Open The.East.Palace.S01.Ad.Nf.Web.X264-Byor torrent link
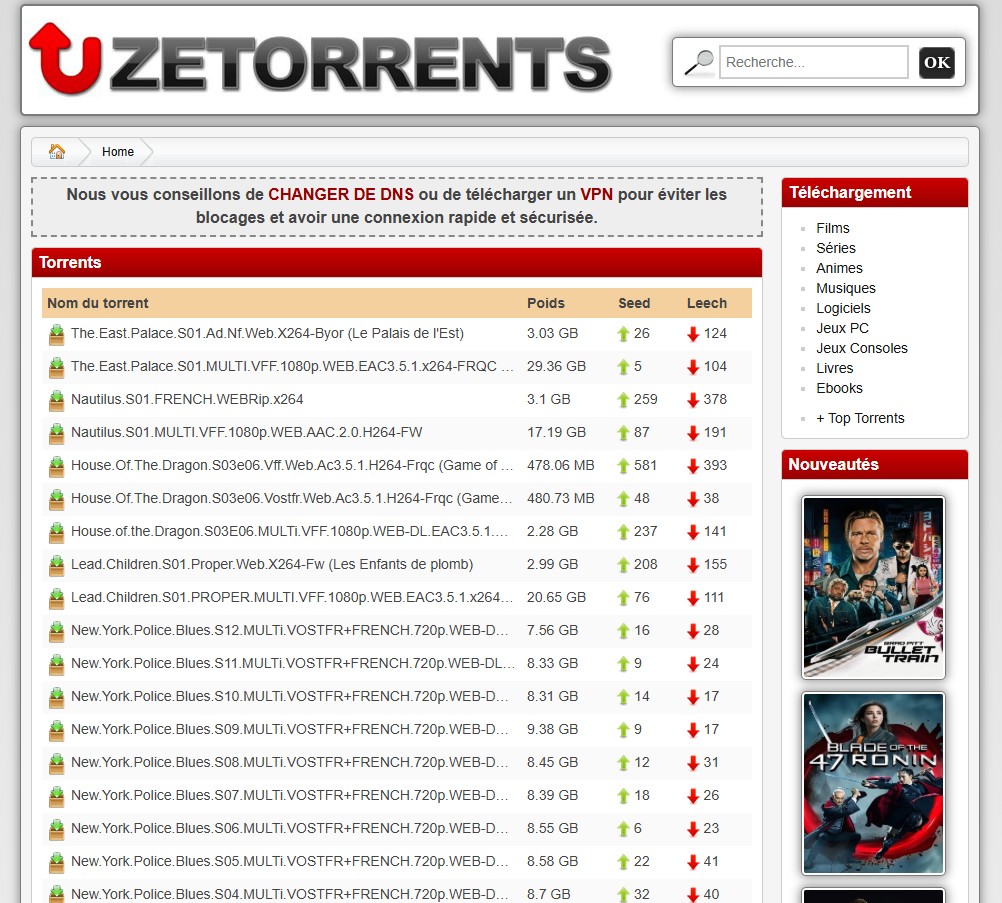This screenshot has height=903, width=1002. click(x=267, y=333)
